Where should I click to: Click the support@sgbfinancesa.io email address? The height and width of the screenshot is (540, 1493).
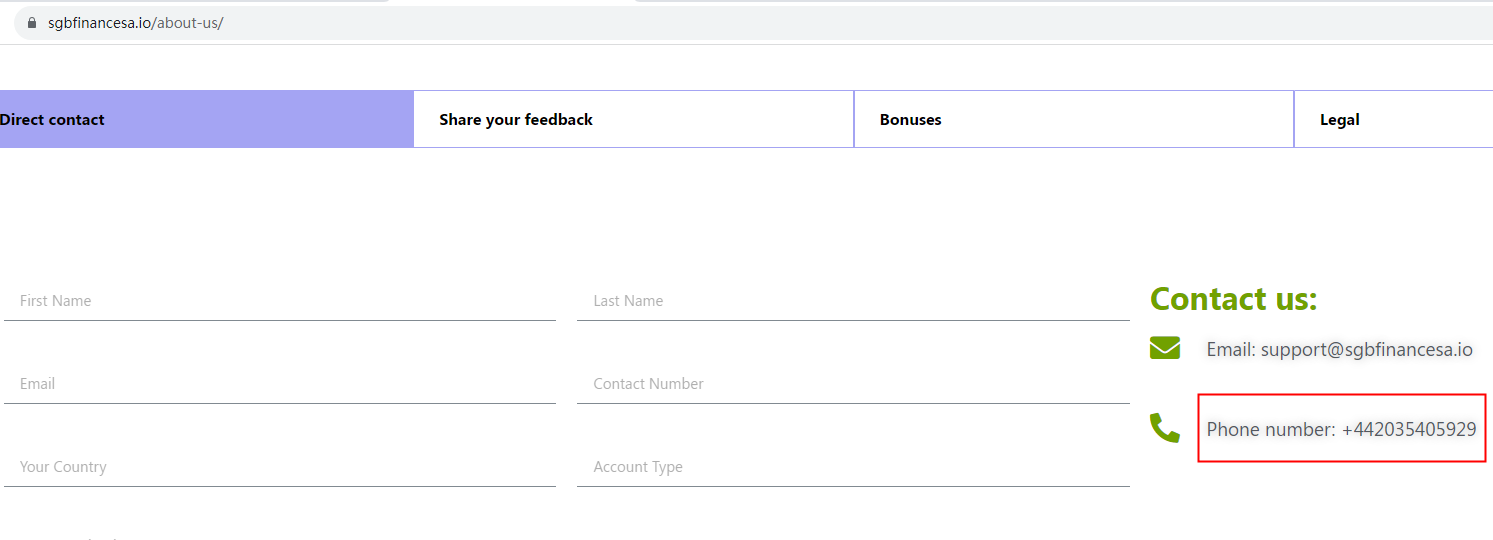pyautogui.click(x=1366, y=350)
